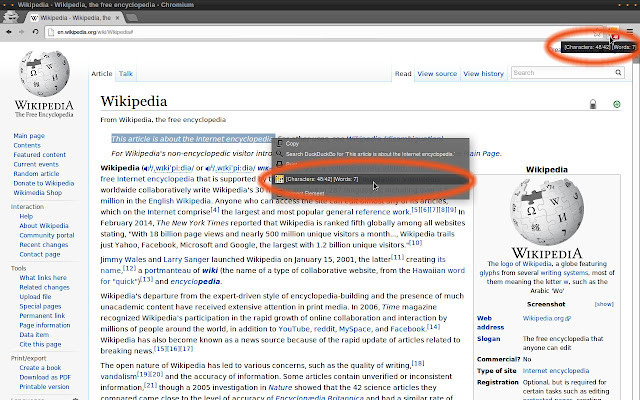Click the Copy icon in the context menu
This screenshot has height=400, width=640.
pos(279,143)
